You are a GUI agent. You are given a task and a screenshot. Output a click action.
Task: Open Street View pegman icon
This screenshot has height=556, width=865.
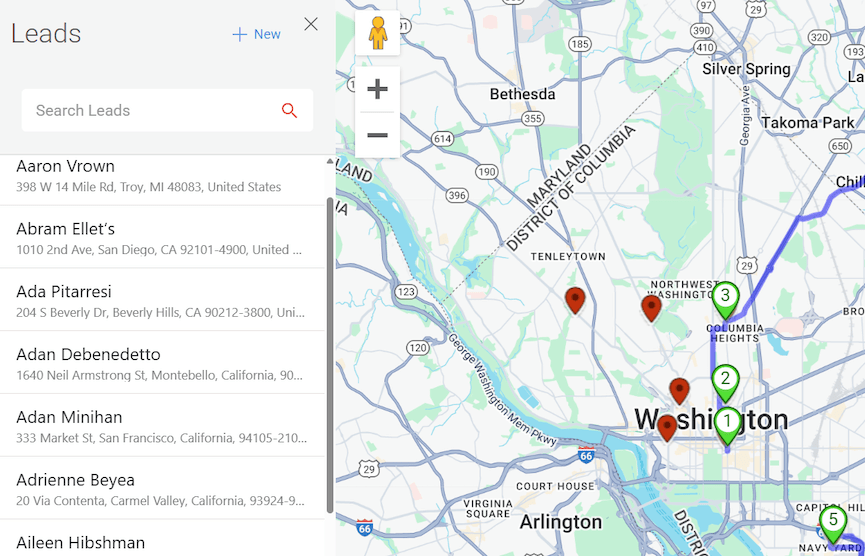pos(377,33)
